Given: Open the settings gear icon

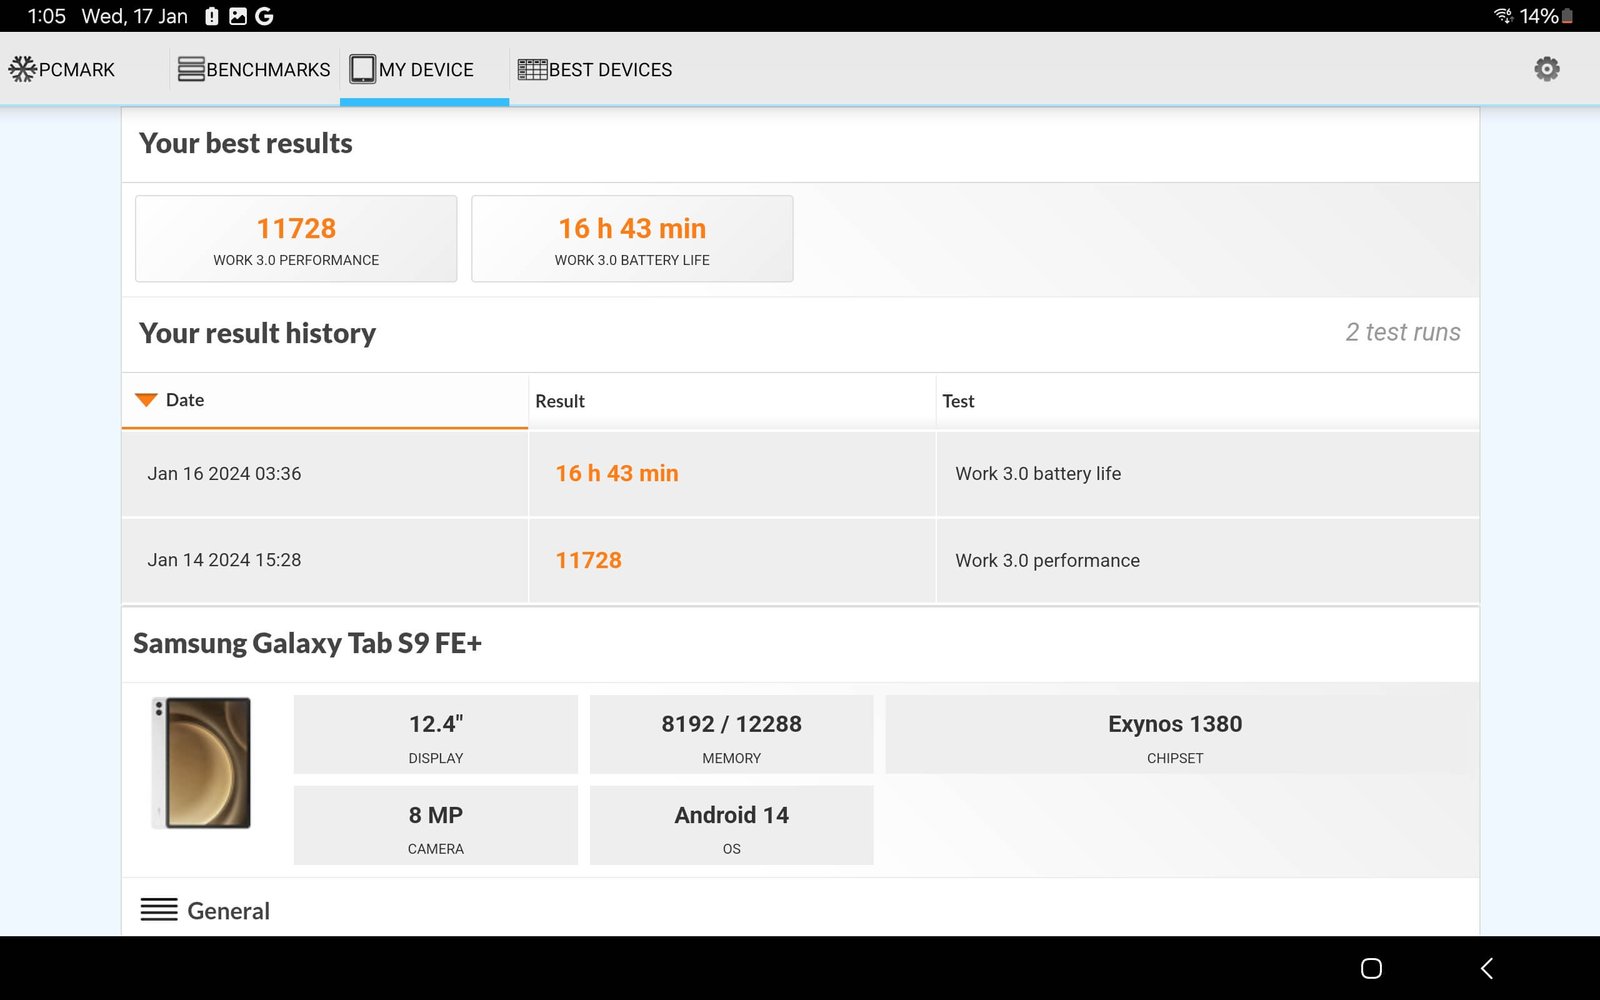Looking at the screenshot, I should point(1546,69).
